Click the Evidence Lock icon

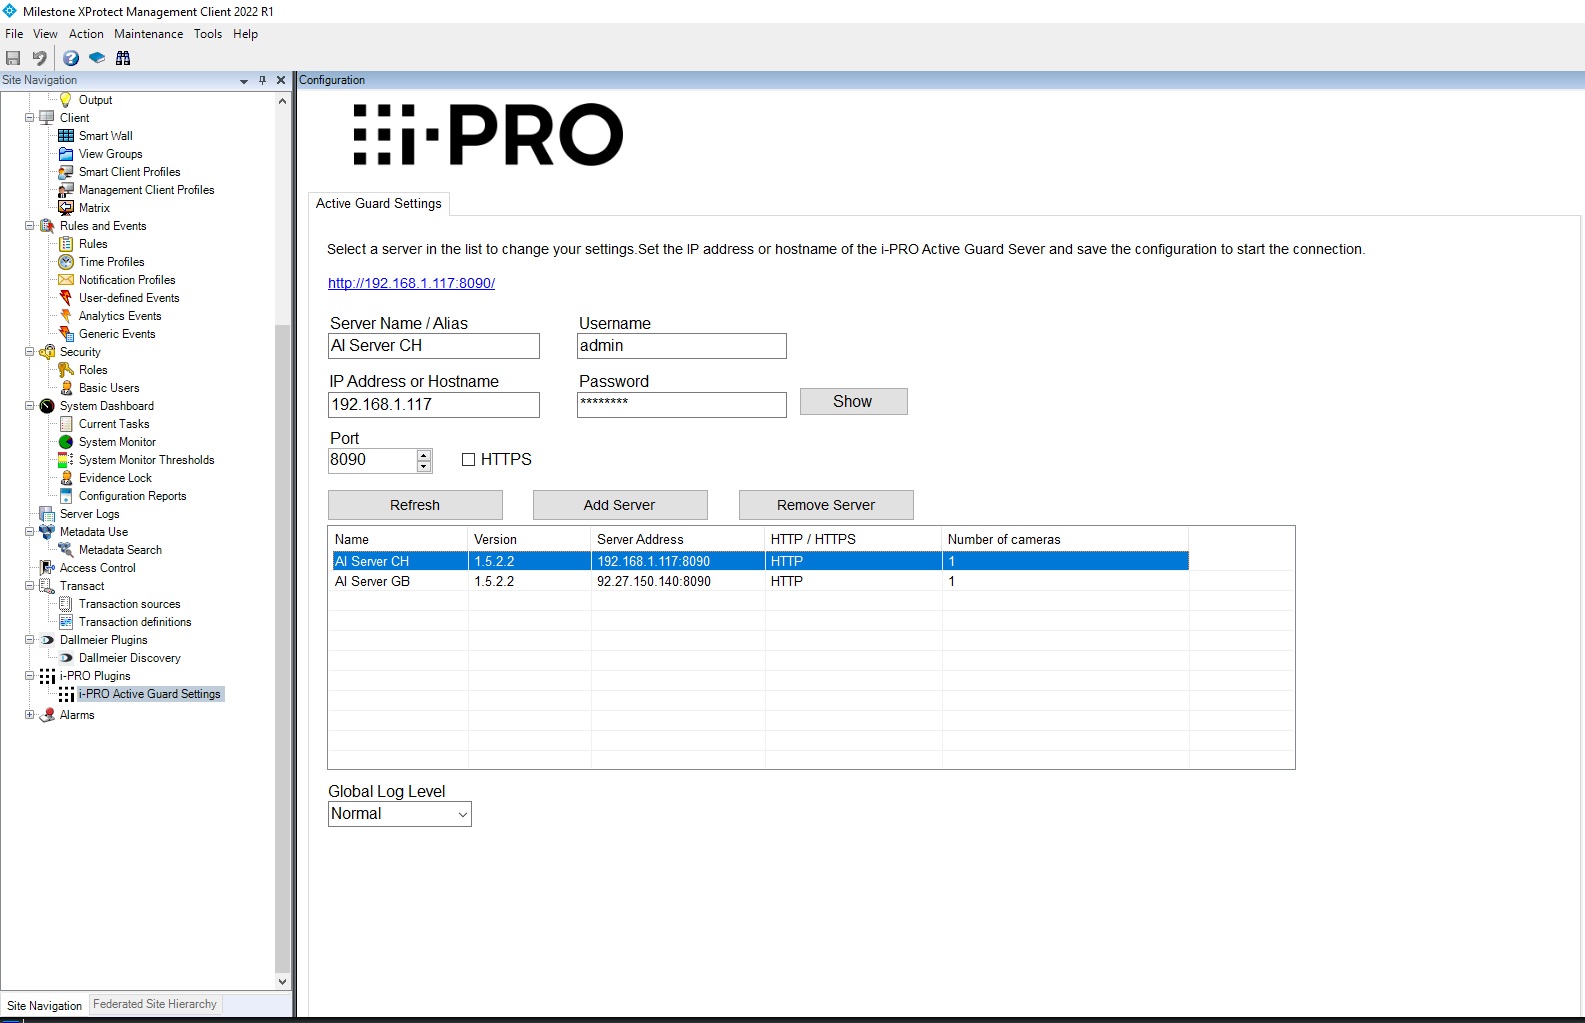click(66, 478)
